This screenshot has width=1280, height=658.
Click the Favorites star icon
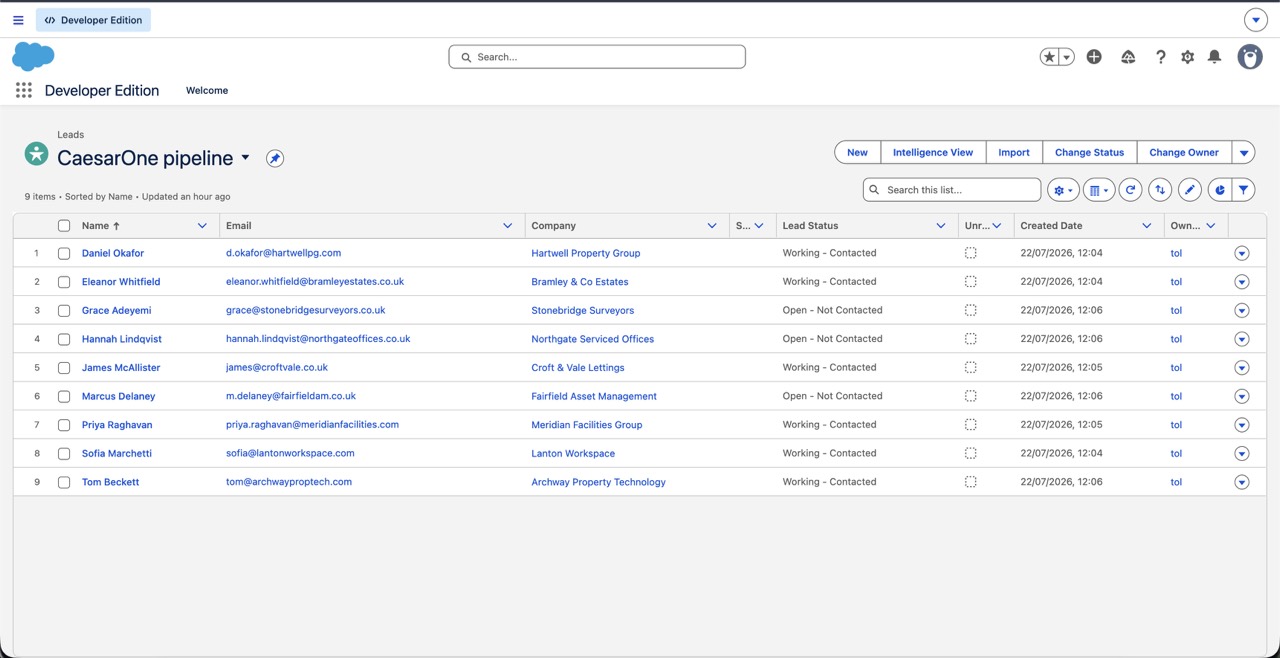tap(1049, 57)
